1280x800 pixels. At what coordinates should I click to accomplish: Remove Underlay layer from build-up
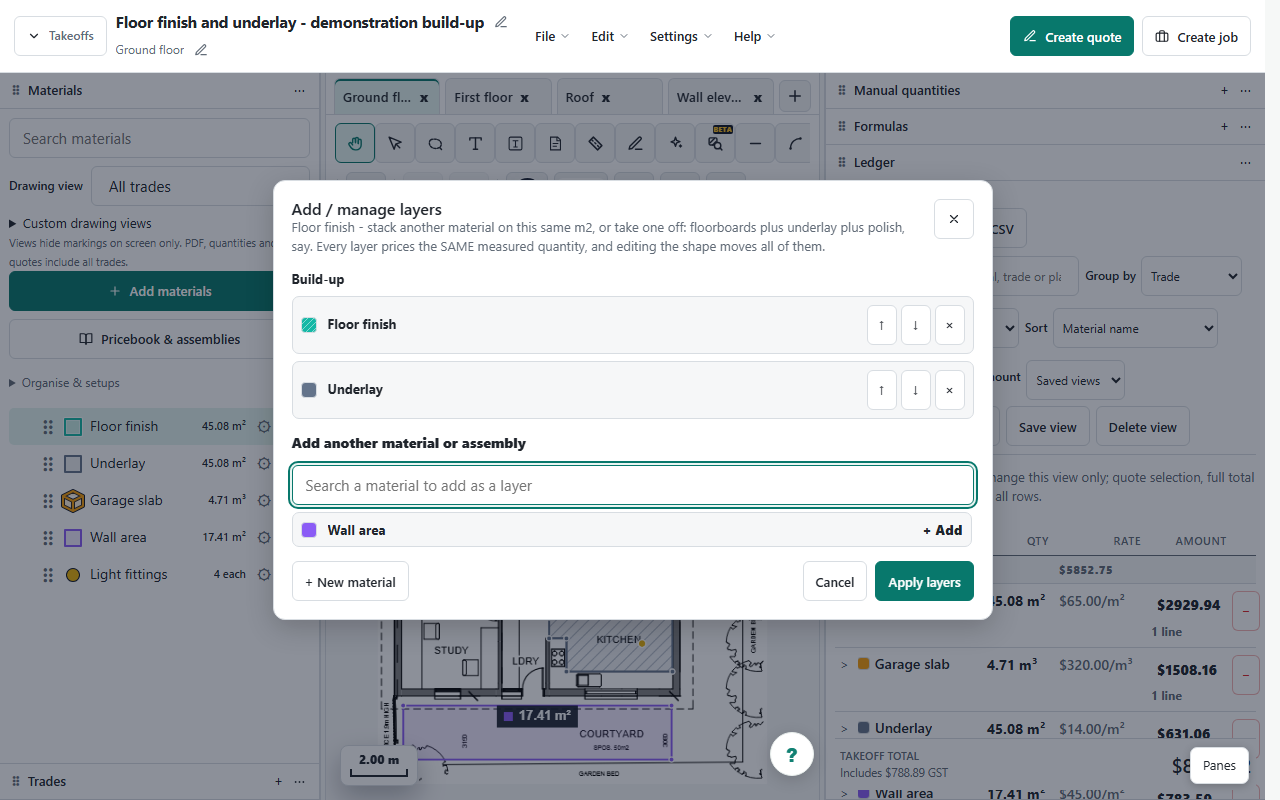pyautogui.click(x=949, y=390)
